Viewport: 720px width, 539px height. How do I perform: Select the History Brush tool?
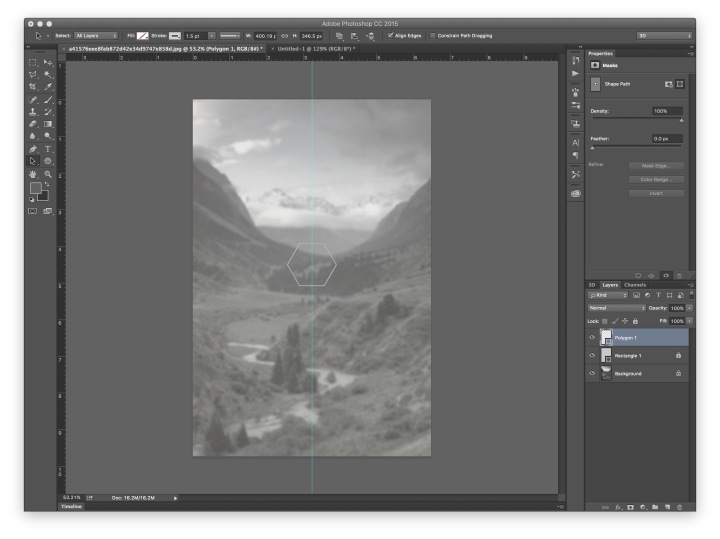pos(48,112)
